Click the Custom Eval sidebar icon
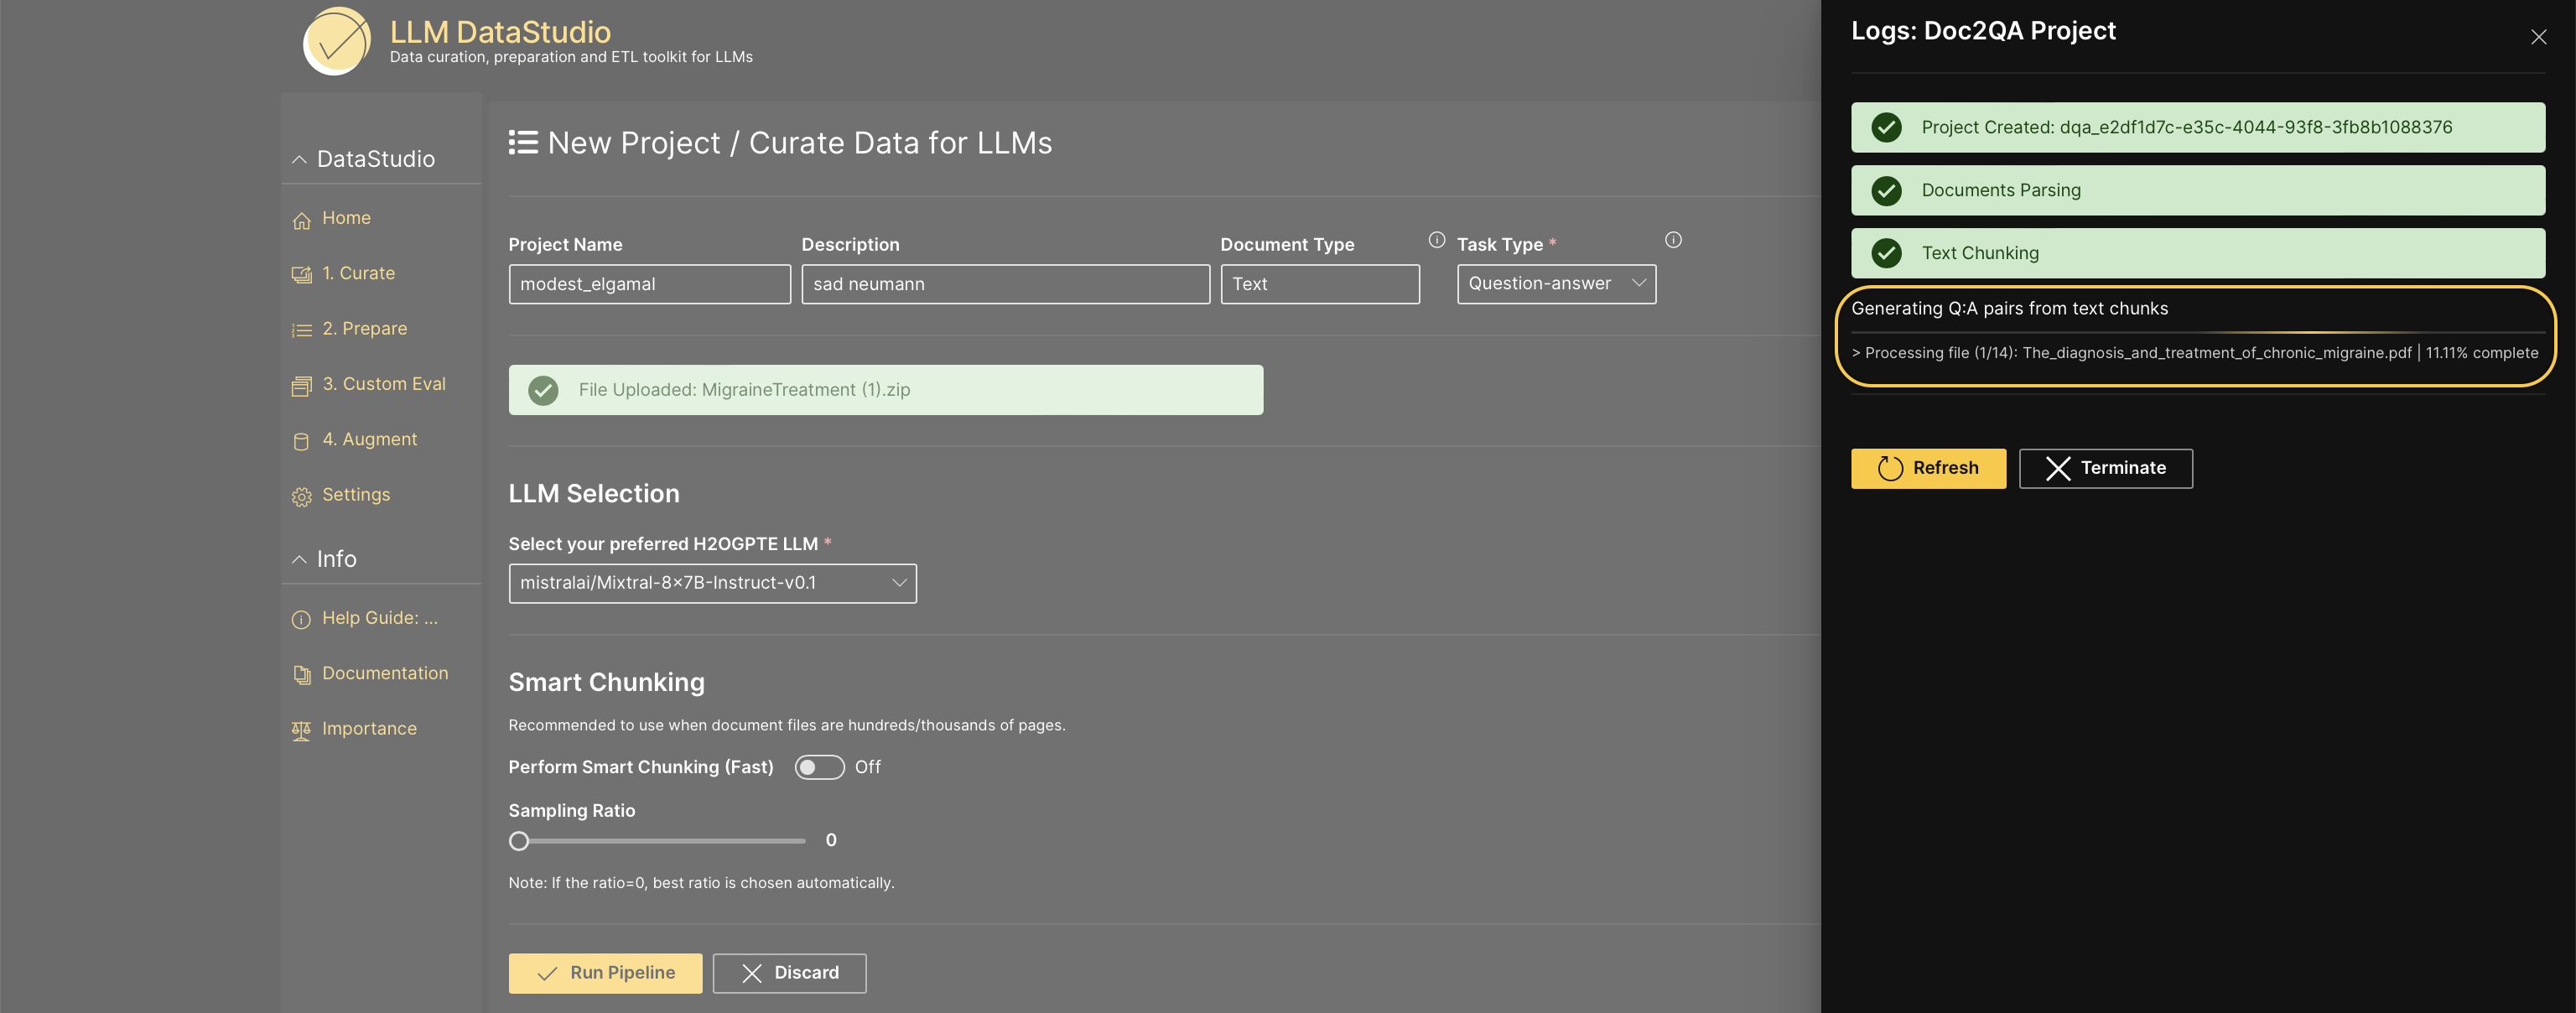The width and height of the screenshot is (2576, 1013). [x=301, y=386]
